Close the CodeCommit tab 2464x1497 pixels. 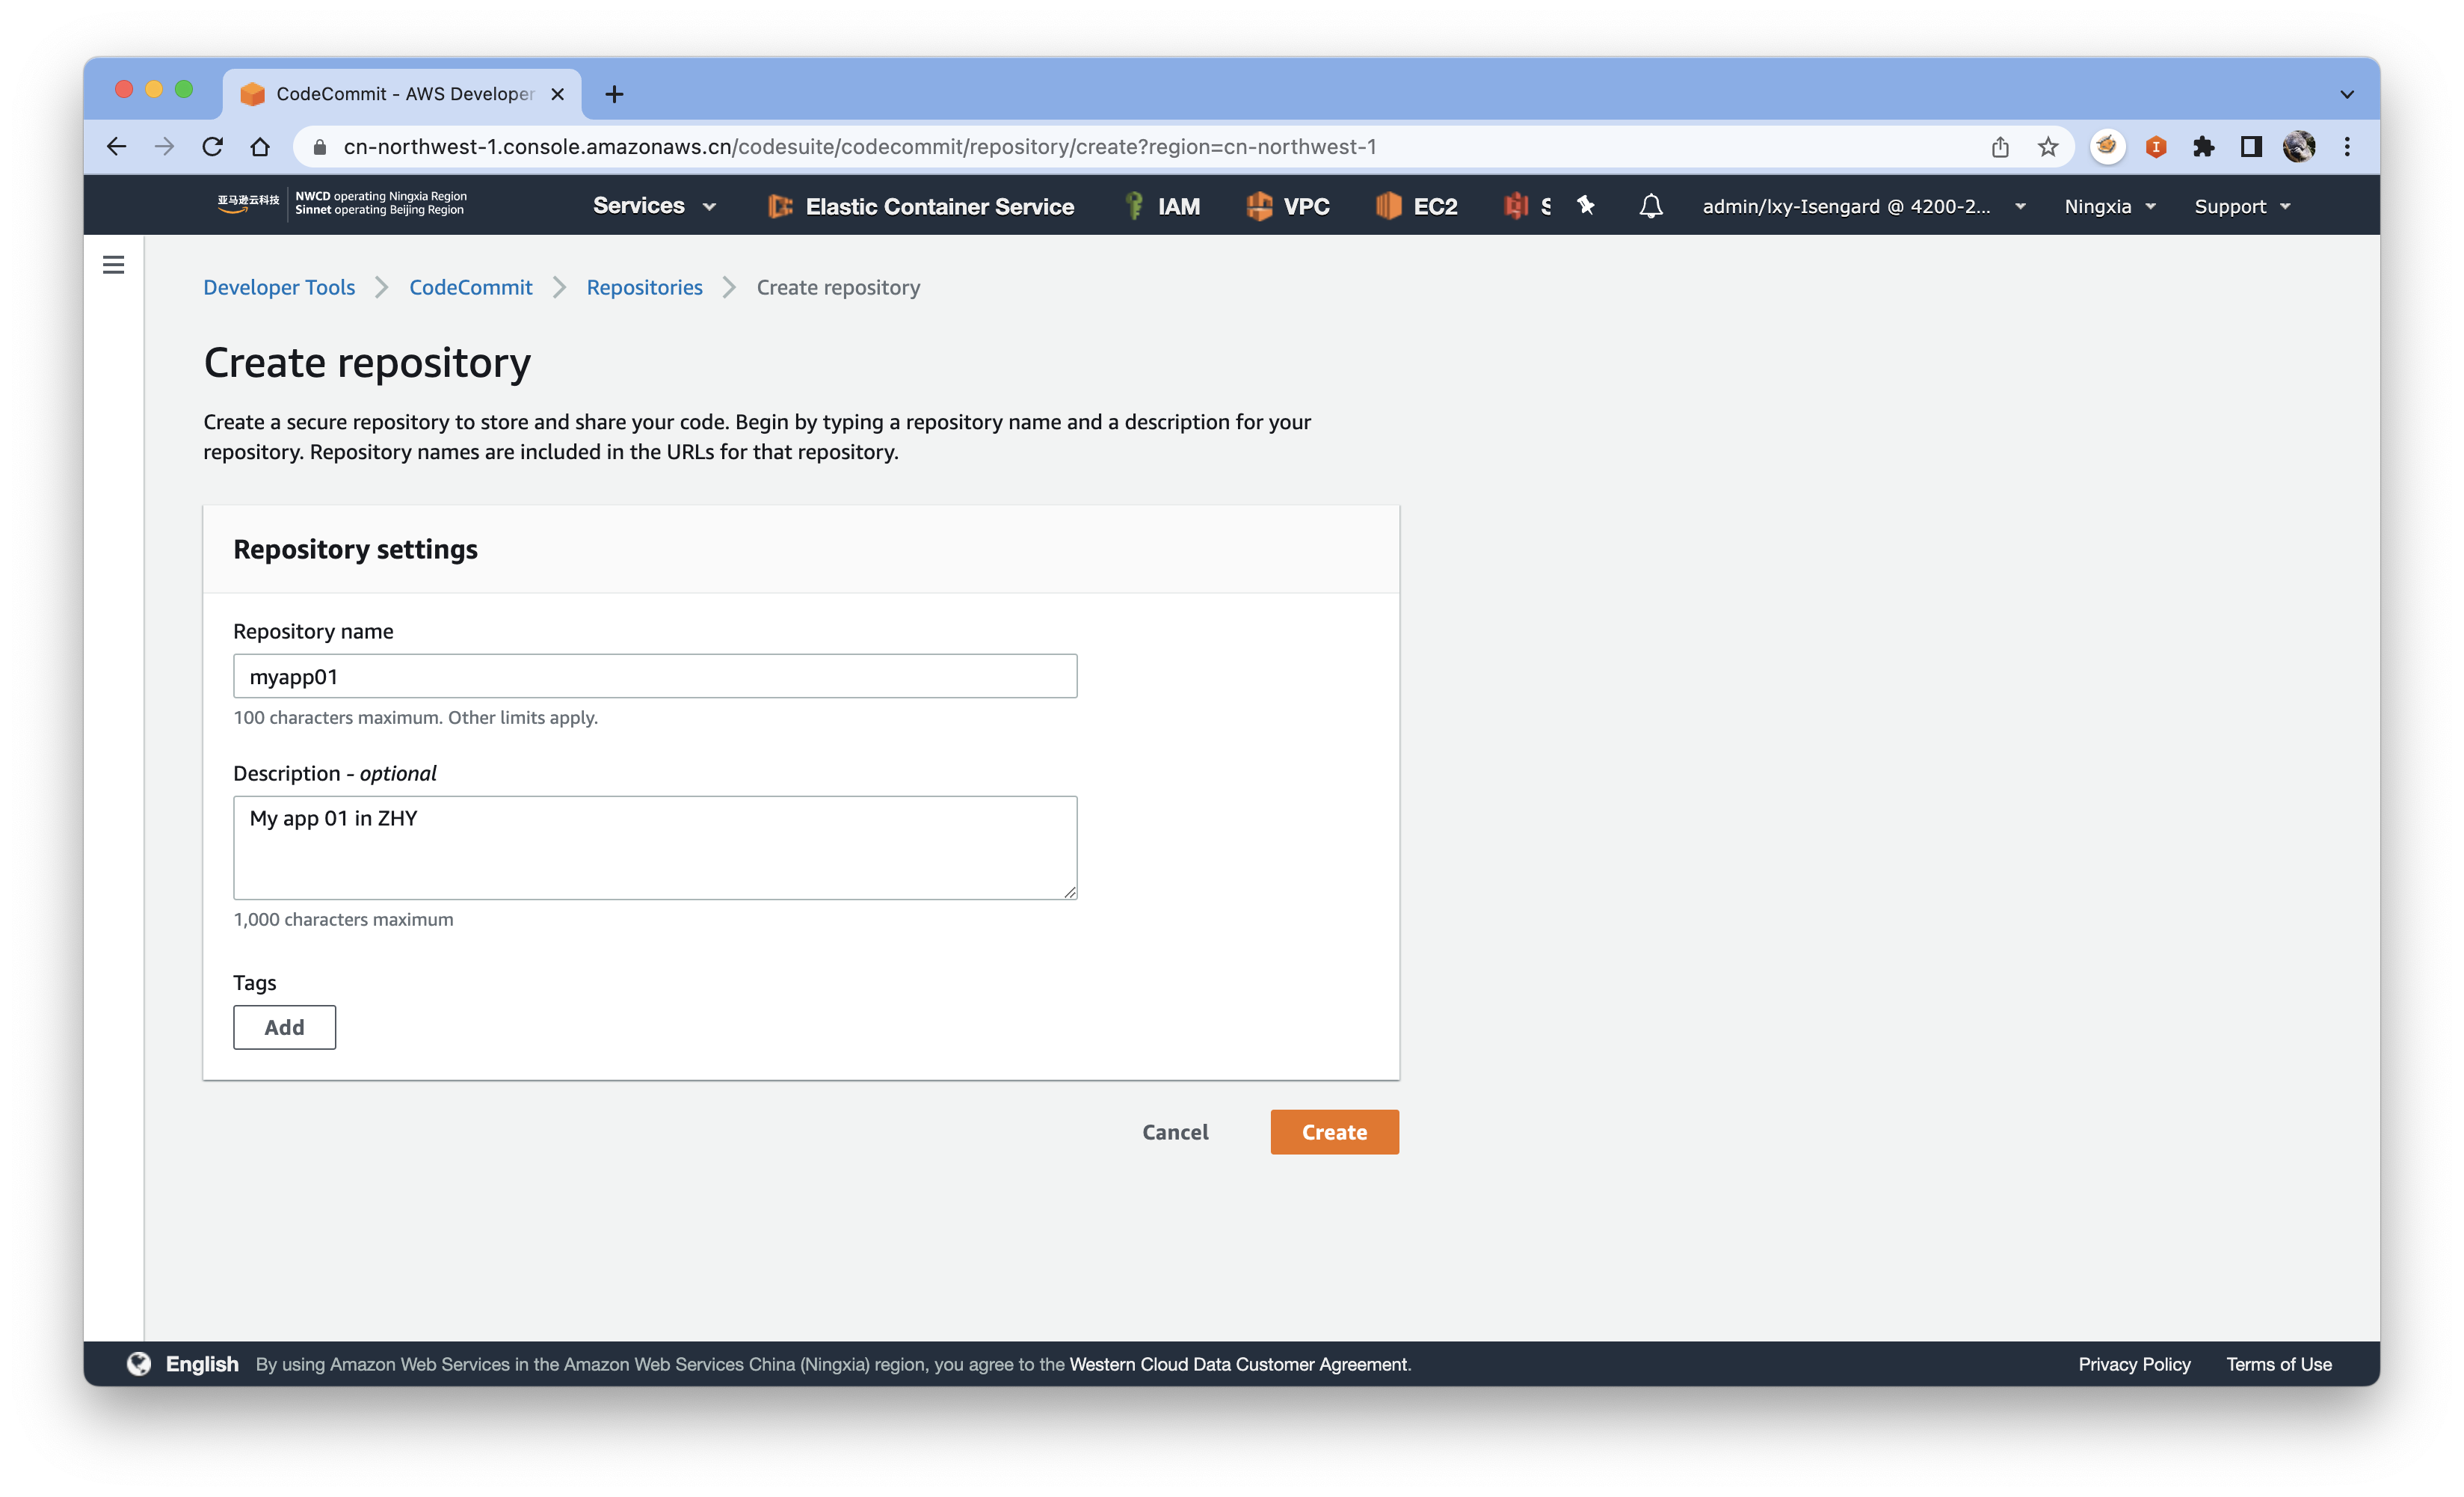tap(558, 94)
